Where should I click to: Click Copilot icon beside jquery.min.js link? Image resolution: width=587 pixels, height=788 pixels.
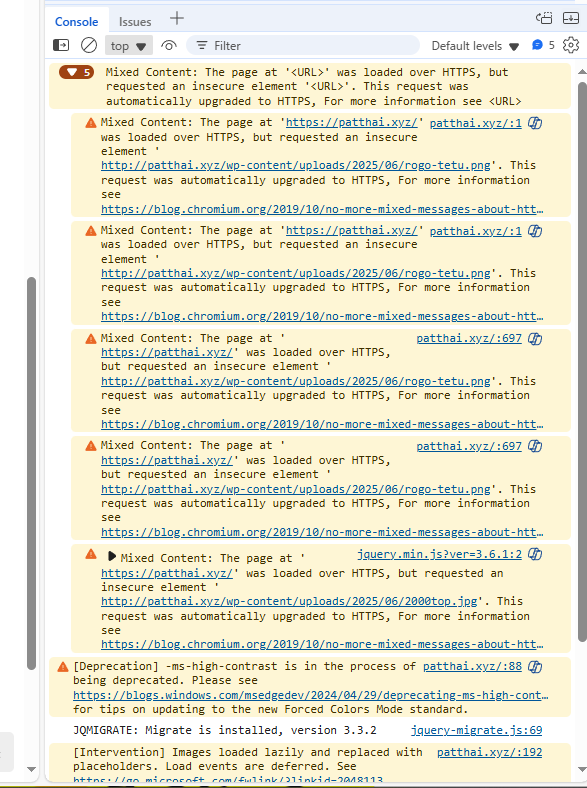tap(535, 554)
